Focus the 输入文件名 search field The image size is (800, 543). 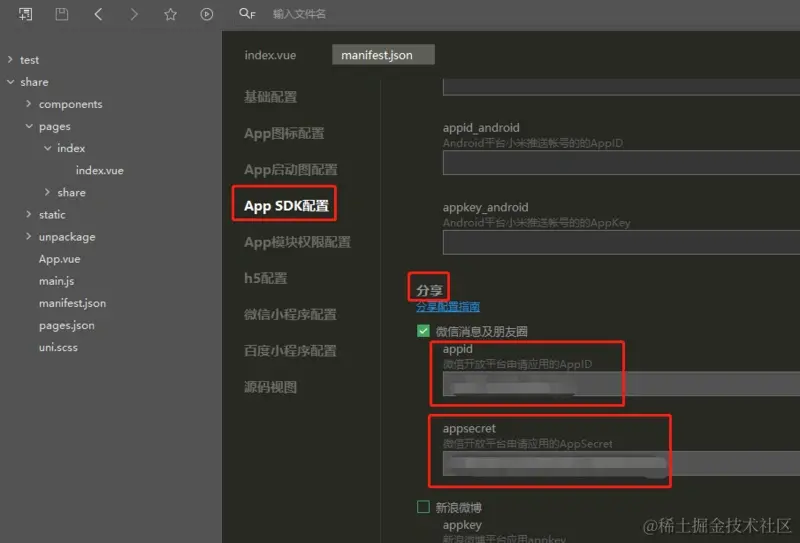tap(299, 14)
